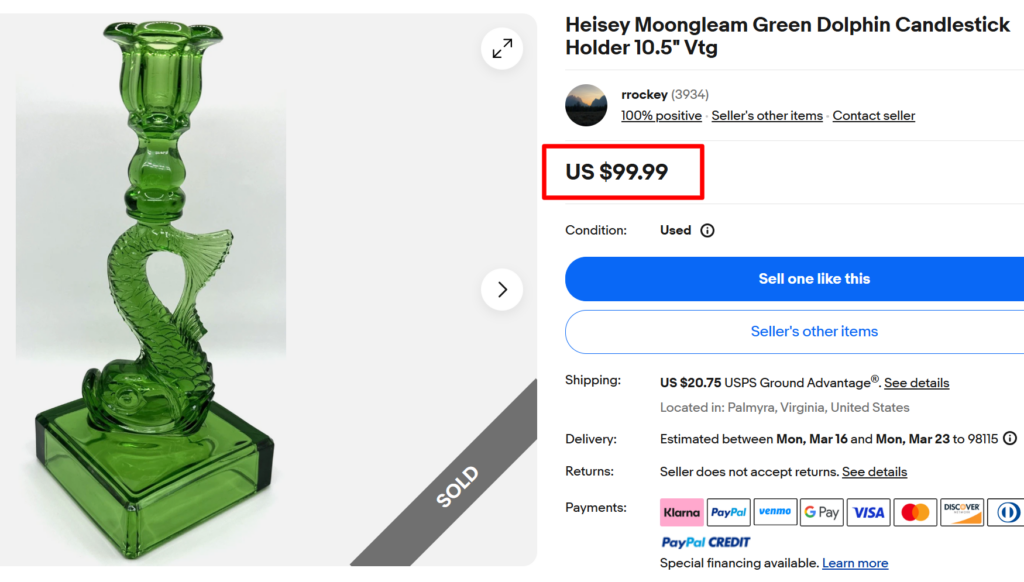
Task: Click the Mastercard payment icon
Action: (915, 512)
